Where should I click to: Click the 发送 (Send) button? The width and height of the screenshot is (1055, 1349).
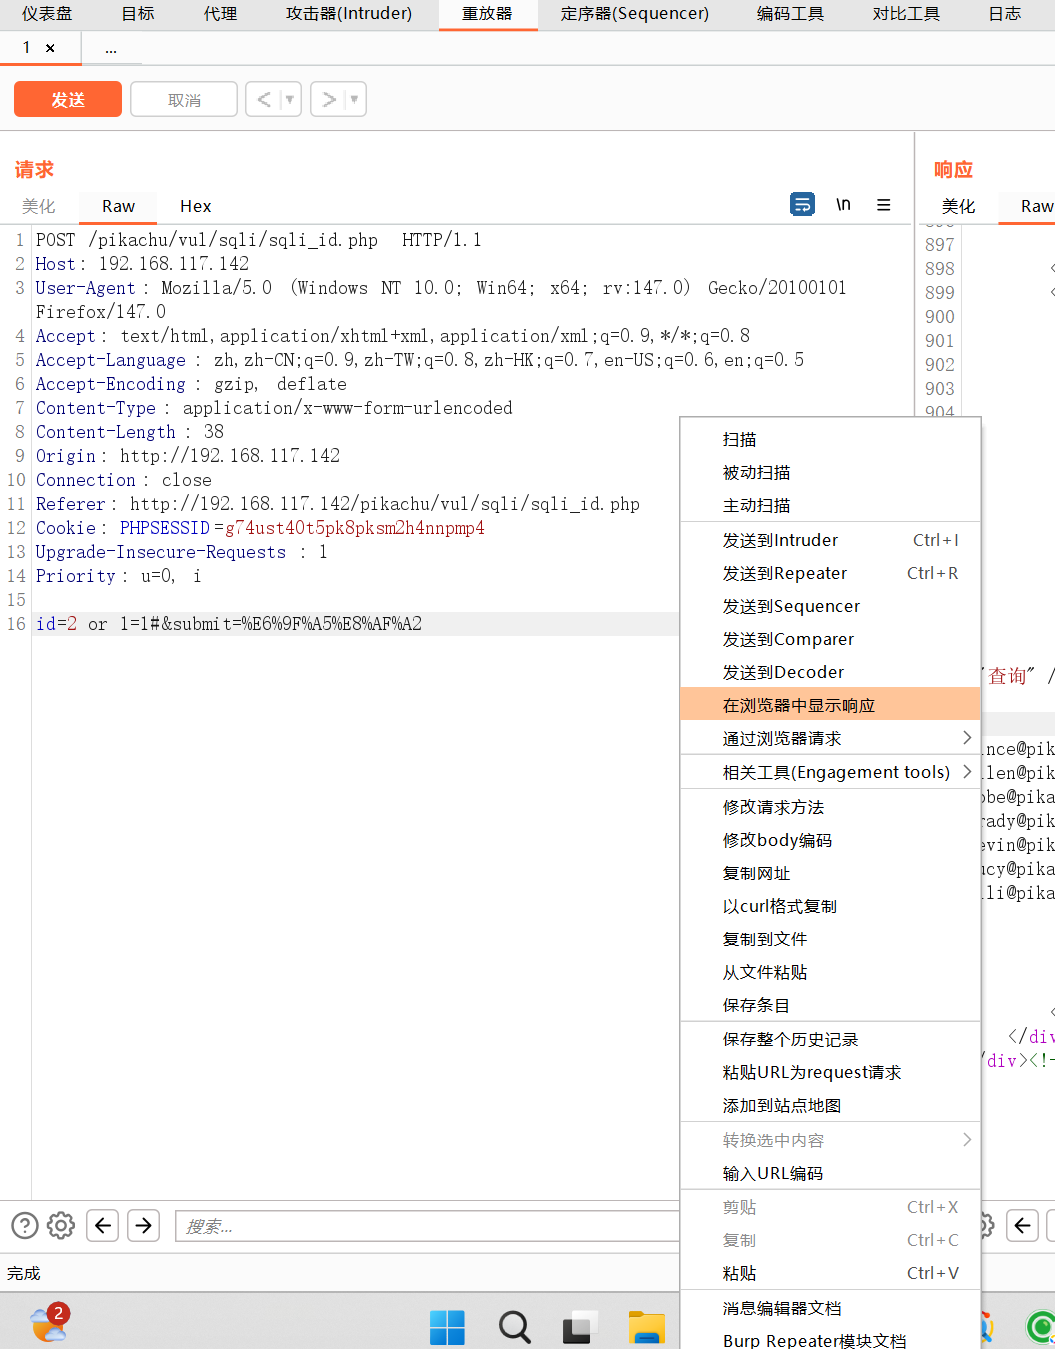tap(68, 99)
